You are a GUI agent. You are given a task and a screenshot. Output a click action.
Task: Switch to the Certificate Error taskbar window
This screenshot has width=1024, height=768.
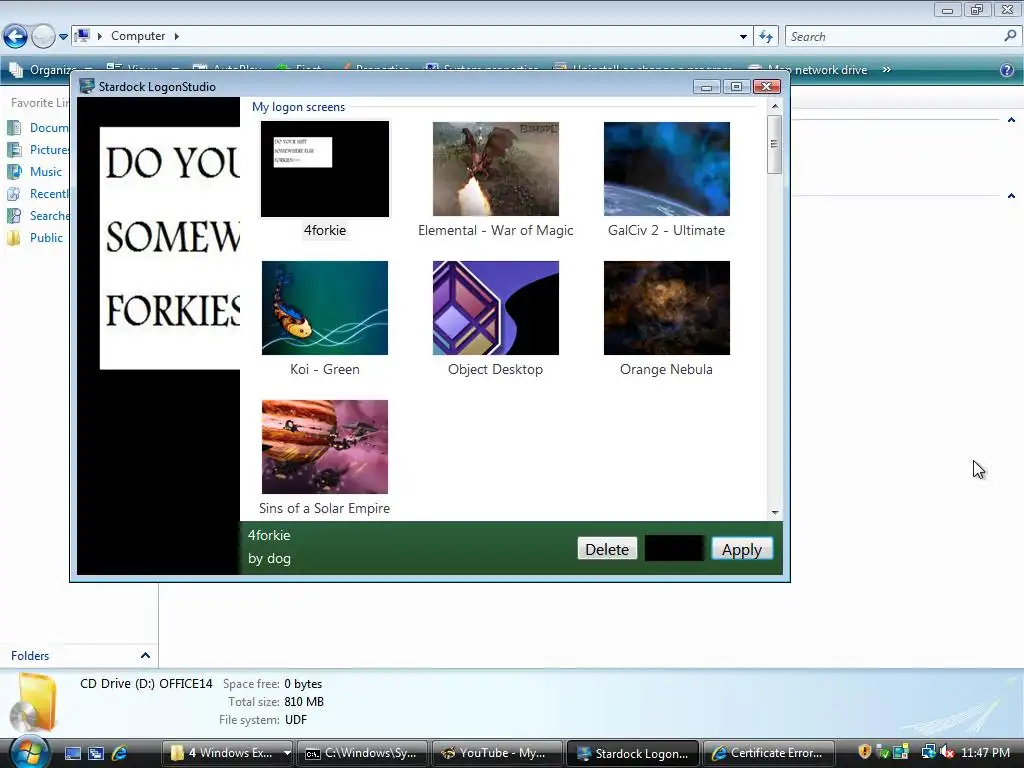[x=768, y=753]
